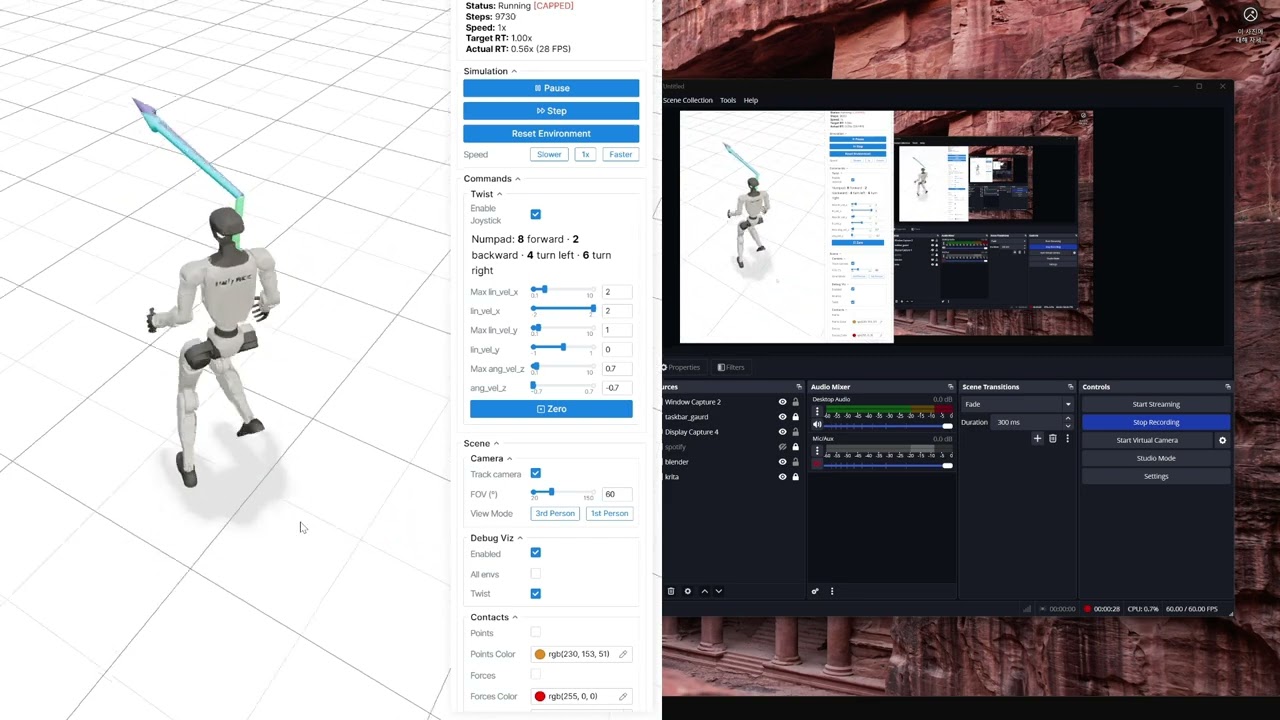Add a new scene transition

pyautogui.click(x=1037, y=438)
